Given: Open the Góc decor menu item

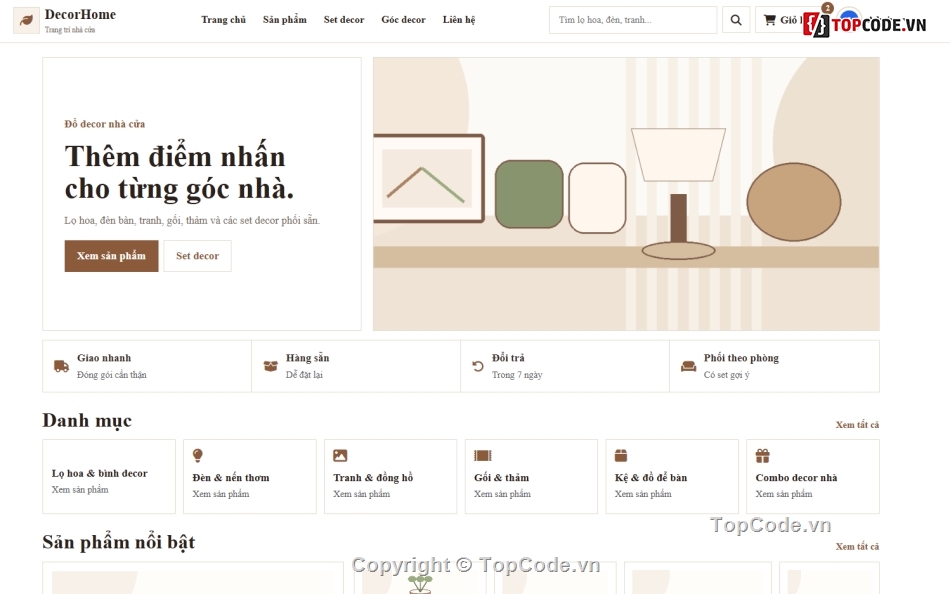Looking at the screenshot, I should click(x=404, y=20).
